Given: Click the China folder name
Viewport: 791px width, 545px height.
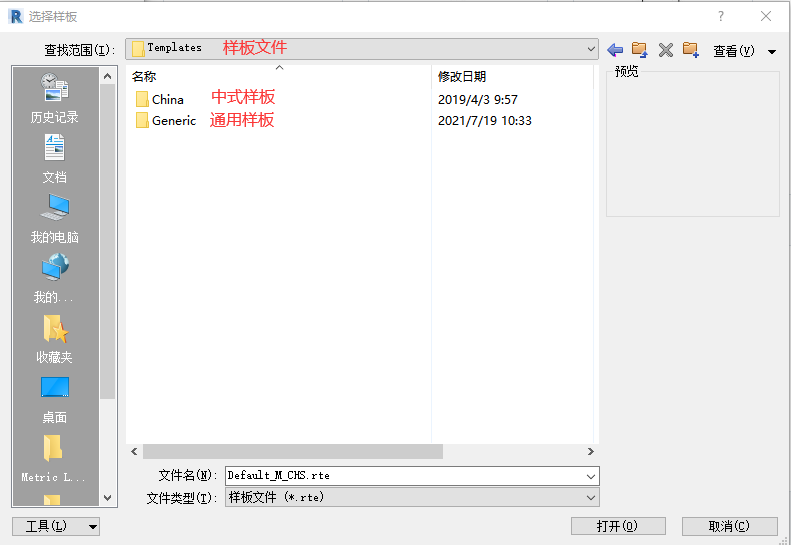Looking at the screenshot, I should coord(168,100).
